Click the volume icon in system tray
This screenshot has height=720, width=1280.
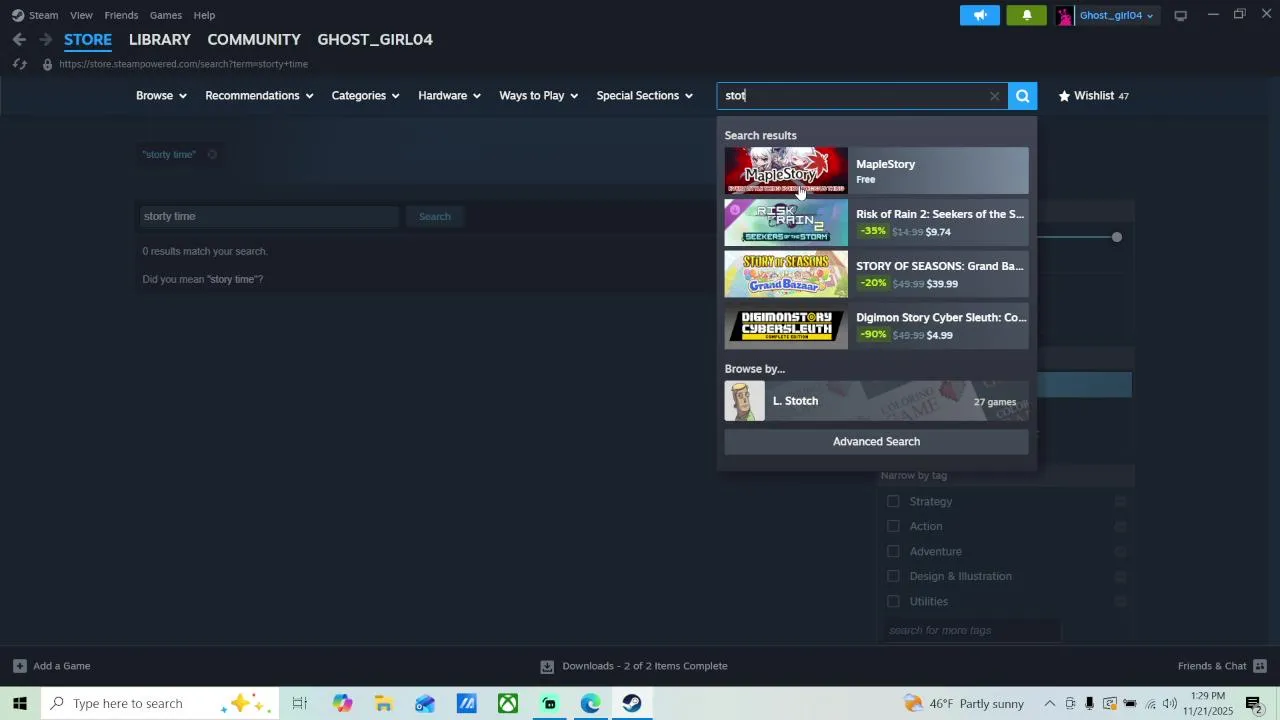[1170, 703]
